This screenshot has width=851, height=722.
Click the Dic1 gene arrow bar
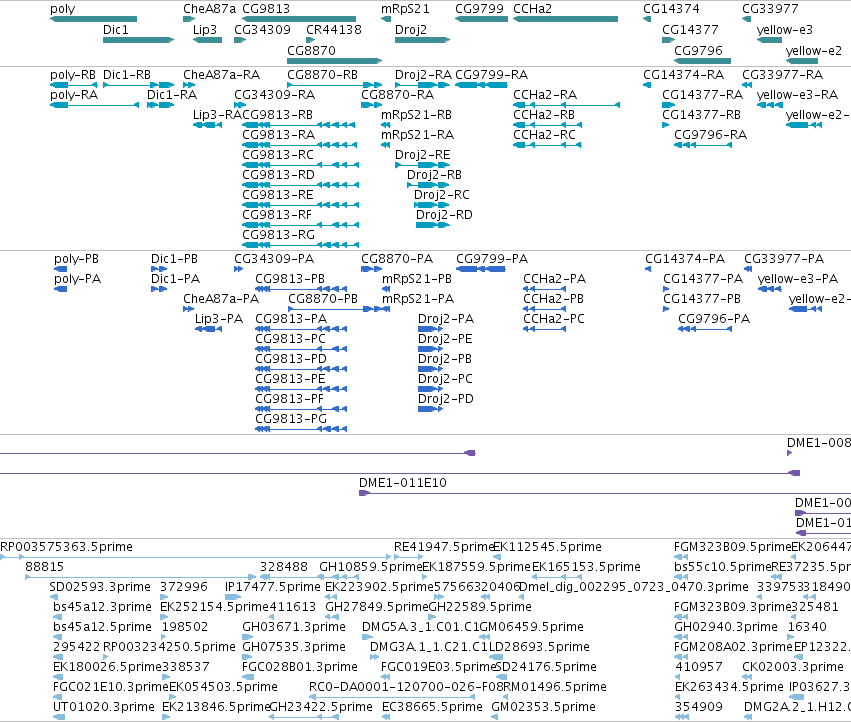coord(138,40)
